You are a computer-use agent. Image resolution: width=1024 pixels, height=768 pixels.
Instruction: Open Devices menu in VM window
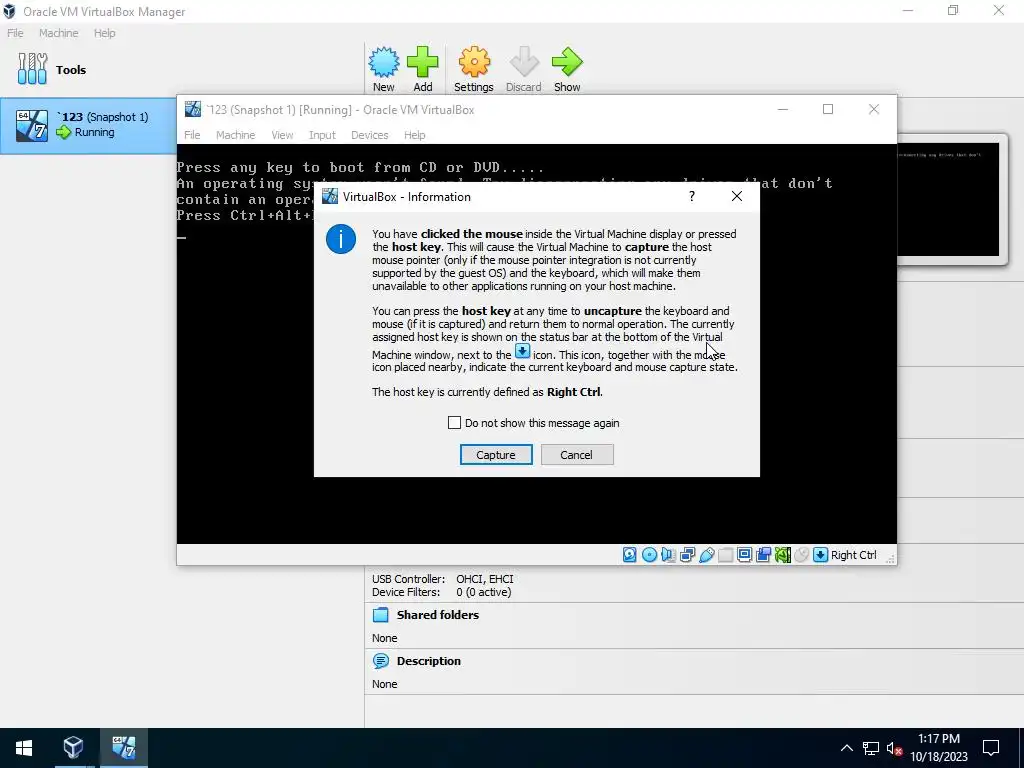pyautogui.click(x=370, y=135)
